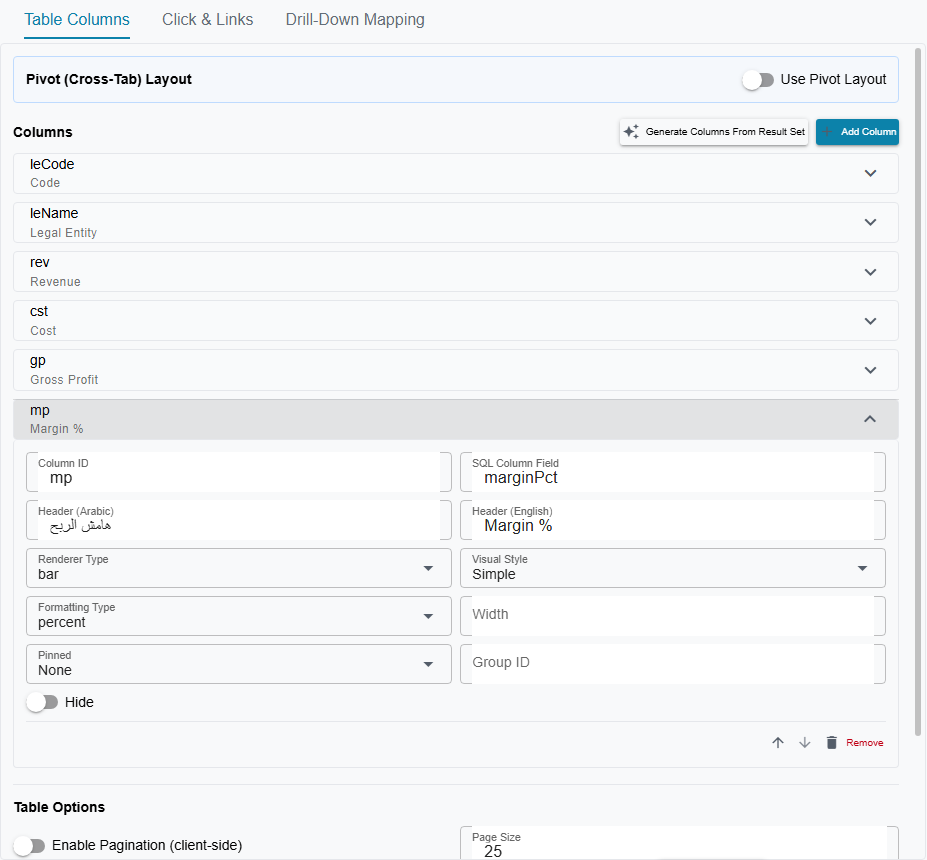Image resolution: width=927 pixels, height=860 pixels.
Task: Toggle the Hide column switch
Action: (x=43, y=702)
